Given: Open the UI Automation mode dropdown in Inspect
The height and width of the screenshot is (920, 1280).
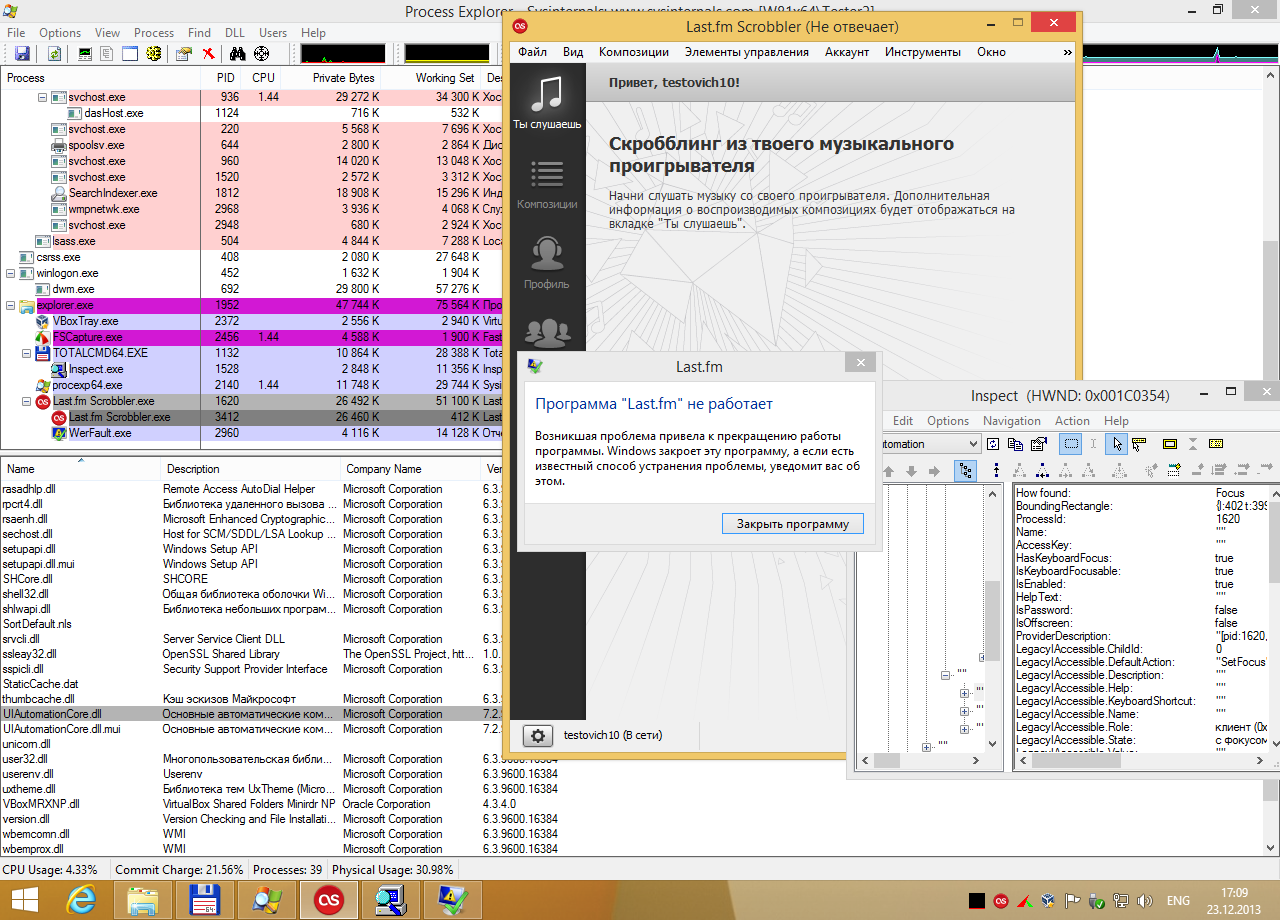Looking at the screenshot, I should tap(971, 444).
